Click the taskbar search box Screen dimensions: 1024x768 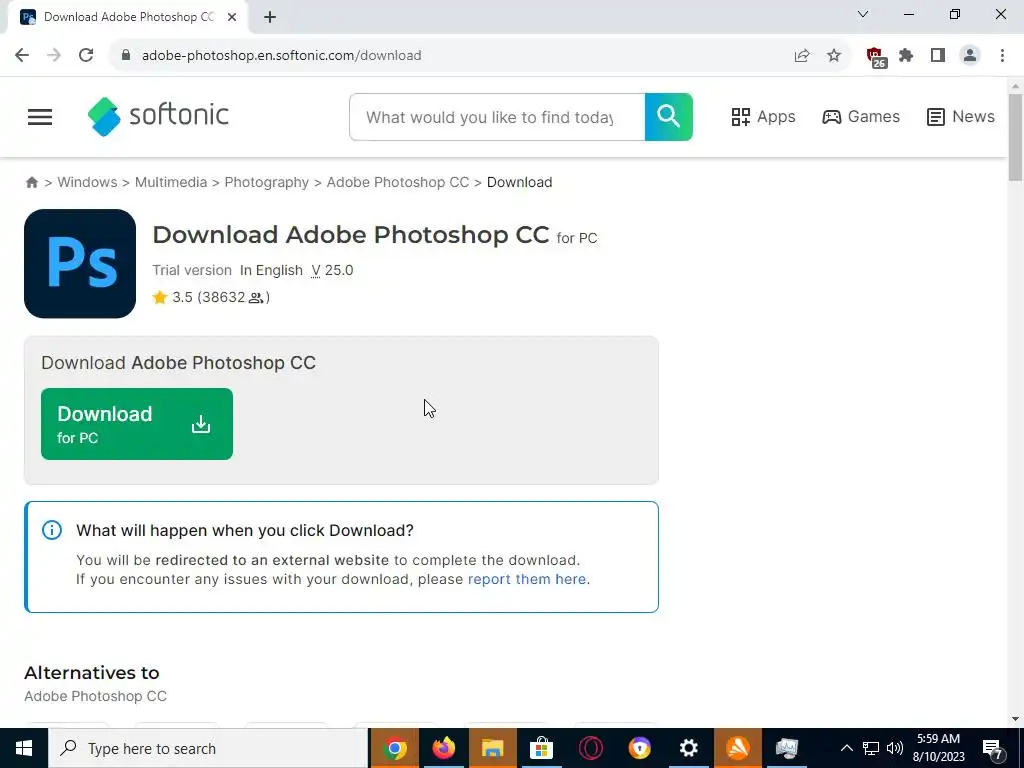(208, 748)
